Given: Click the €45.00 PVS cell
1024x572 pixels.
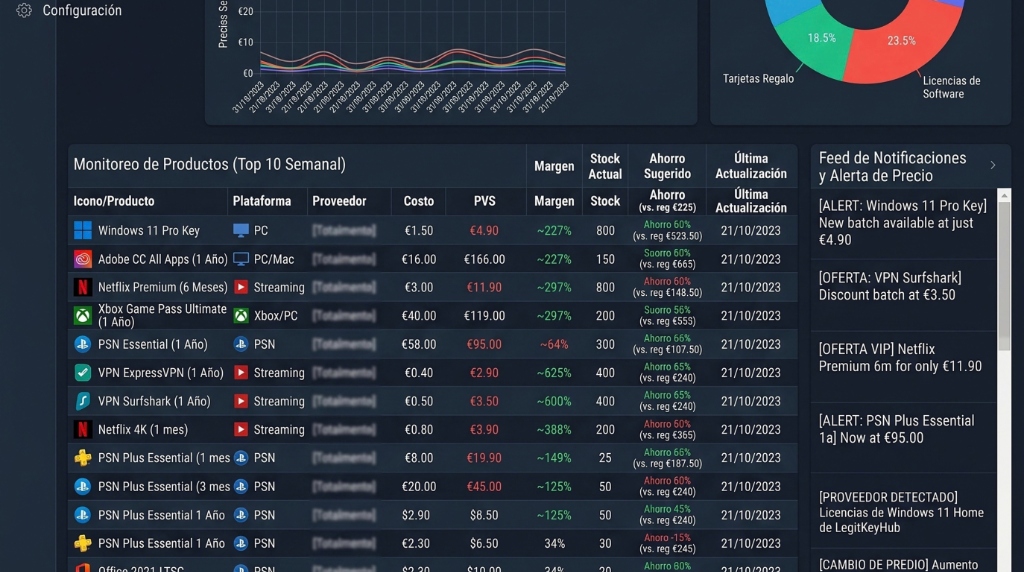Looking at the screenshot, I should click(484, 486).
